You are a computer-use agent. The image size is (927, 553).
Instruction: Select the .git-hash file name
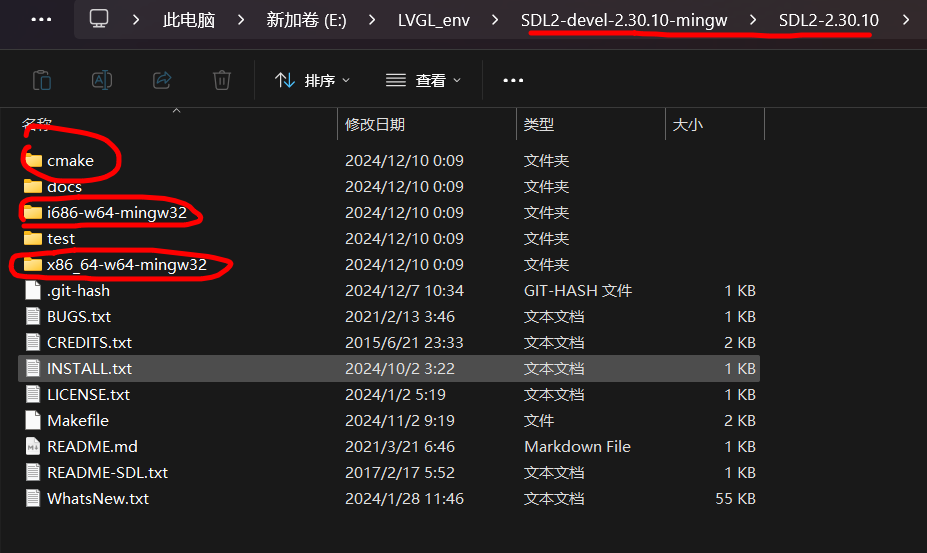pyautogui.click(x=78, y=290)
